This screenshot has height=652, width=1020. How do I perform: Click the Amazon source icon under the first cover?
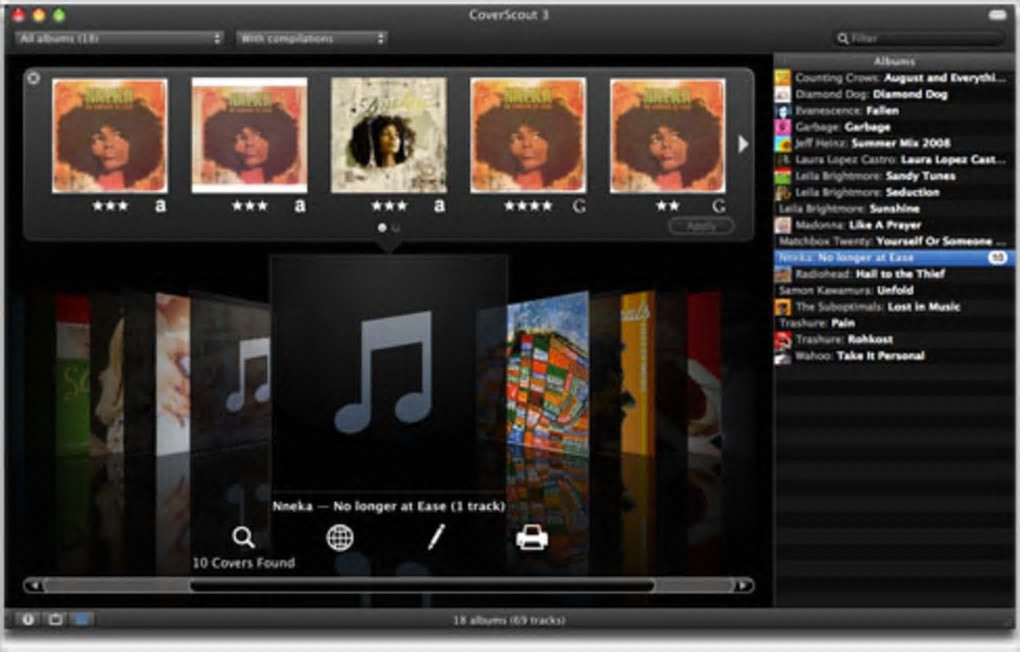point(160,206)
